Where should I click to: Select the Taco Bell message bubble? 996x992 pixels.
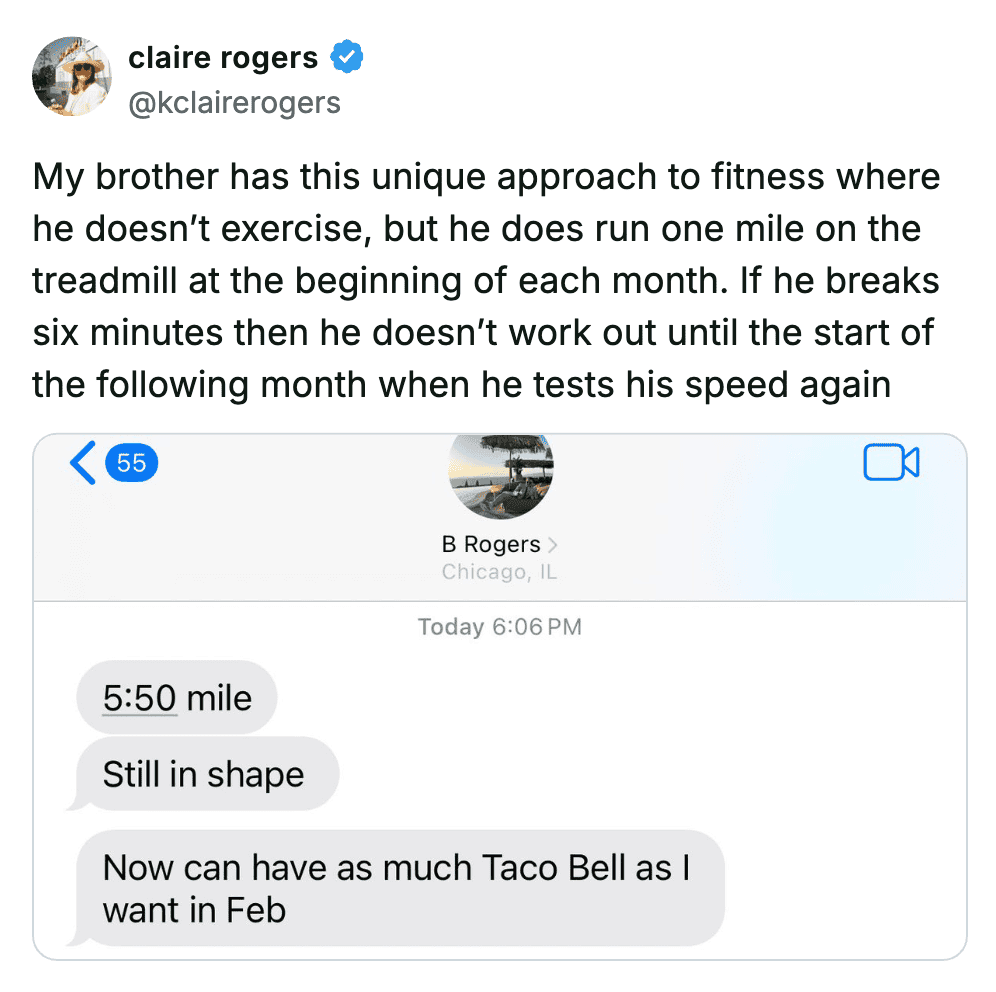click(x=396, y=888)
